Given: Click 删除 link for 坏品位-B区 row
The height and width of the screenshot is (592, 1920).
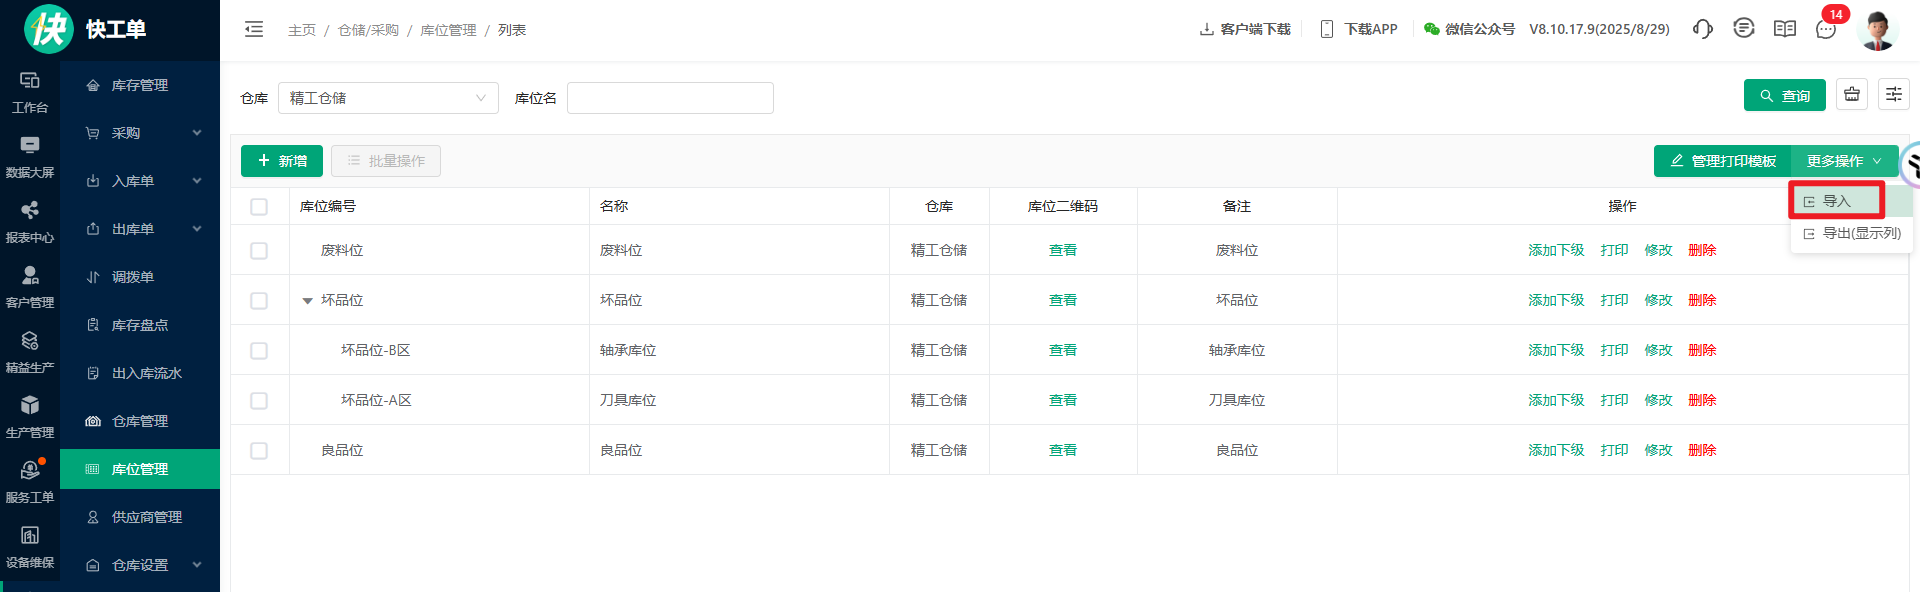Looking at the screenshot, I should 1702,350.
